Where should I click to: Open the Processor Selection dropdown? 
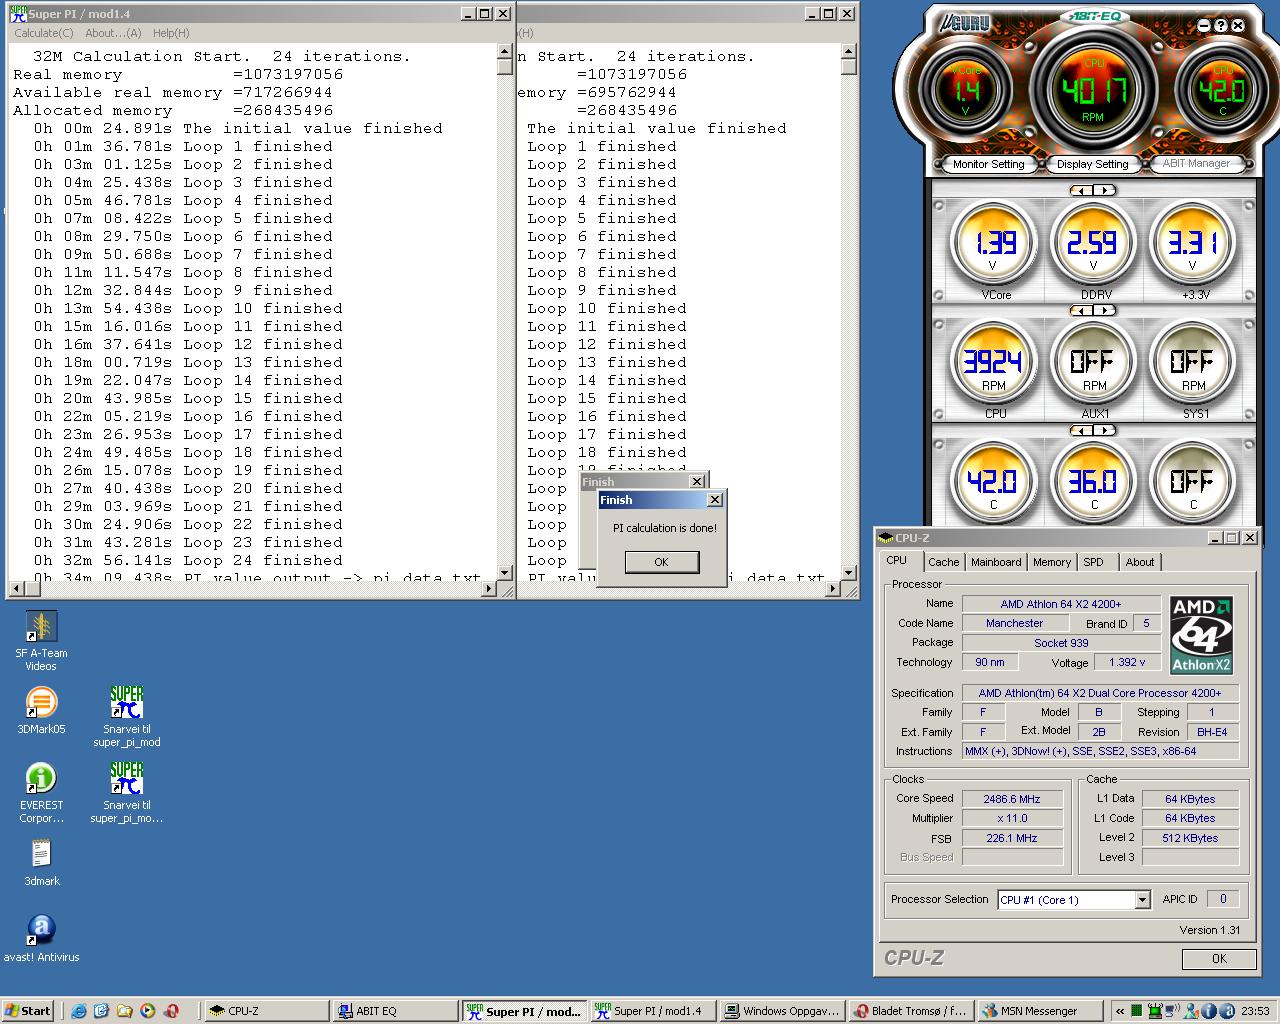click(x=1142, y=900)
